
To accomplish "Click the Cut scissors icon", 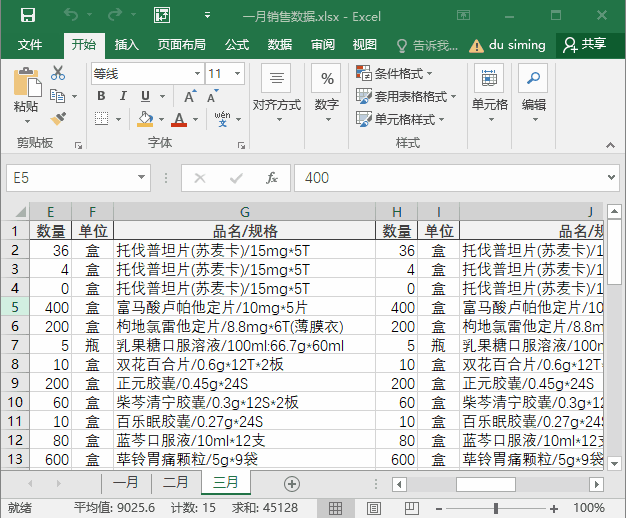I will click(58, 73).
